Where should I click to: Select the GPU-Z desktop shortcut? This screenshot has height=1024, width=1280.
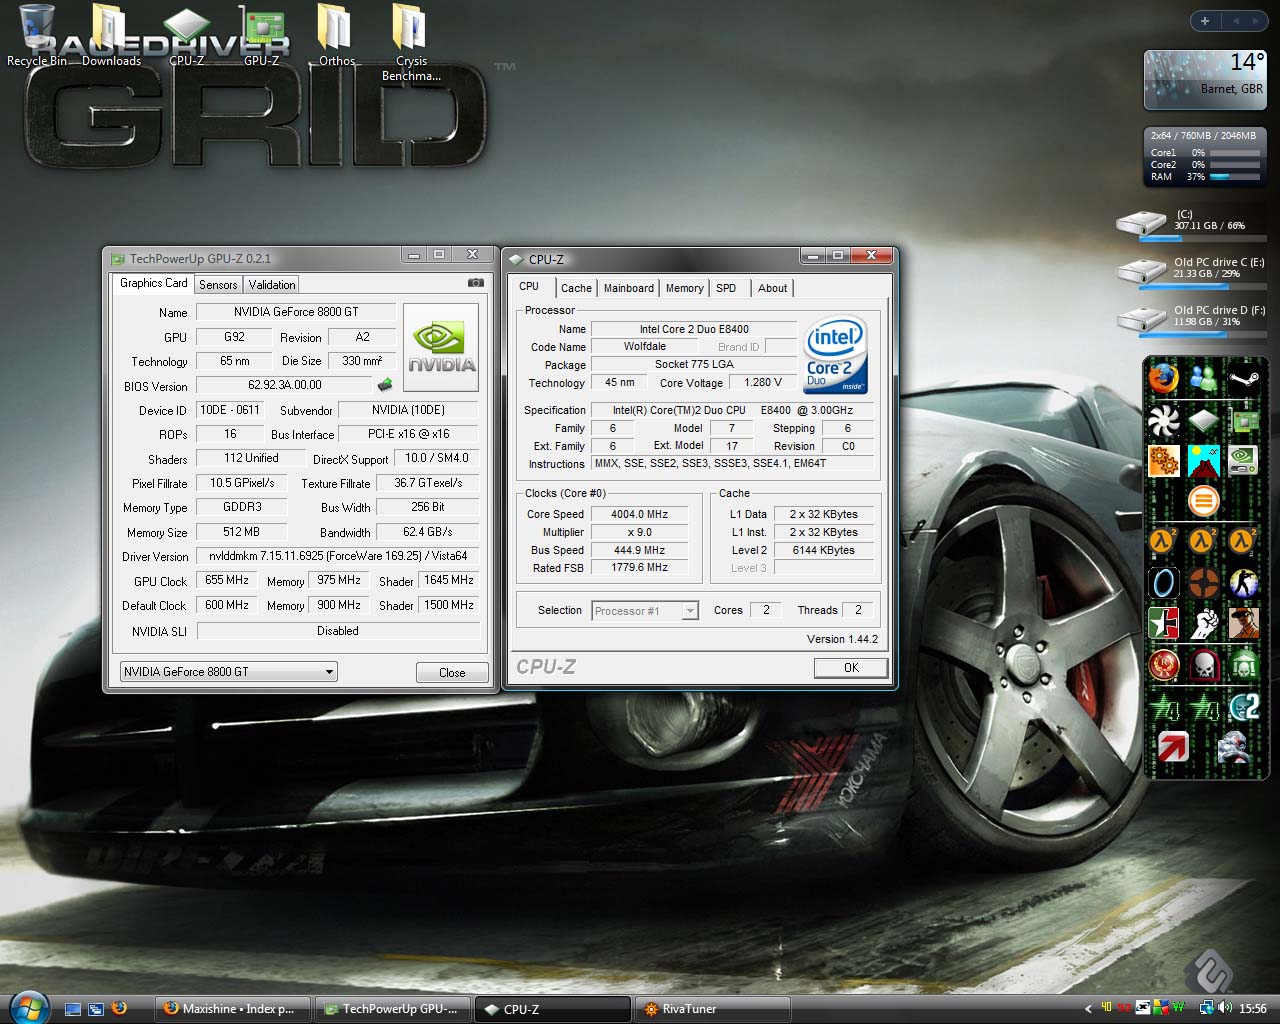262,36
